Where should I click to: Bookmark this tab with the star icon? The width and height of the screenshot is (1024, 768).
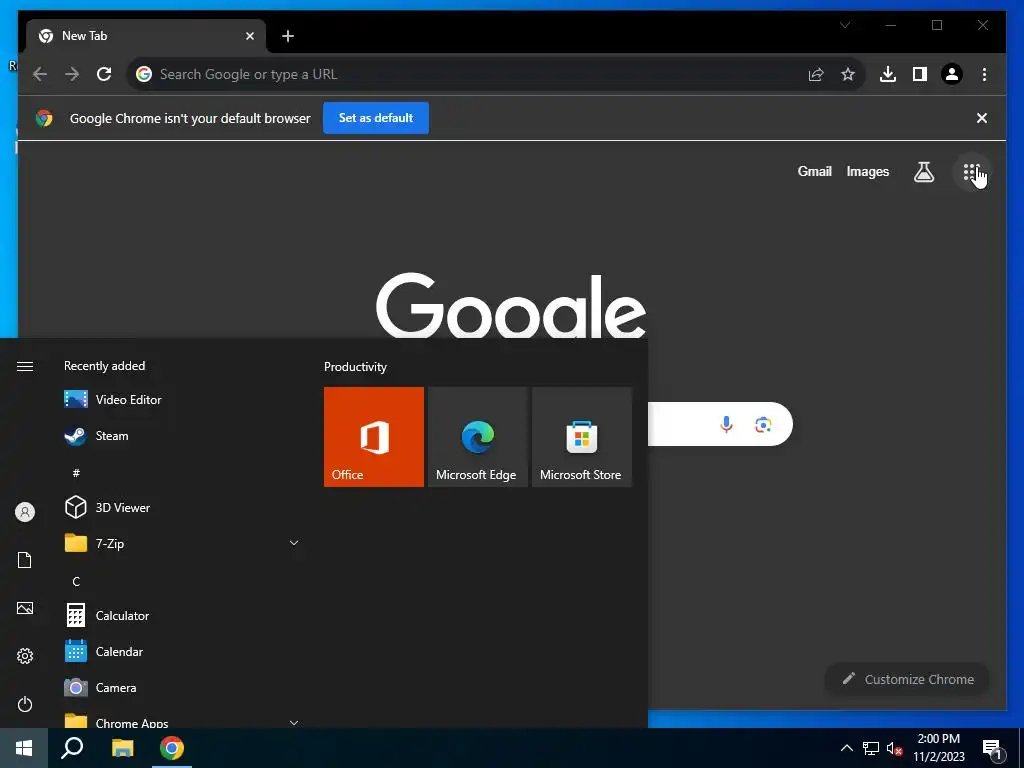(848, 74)
